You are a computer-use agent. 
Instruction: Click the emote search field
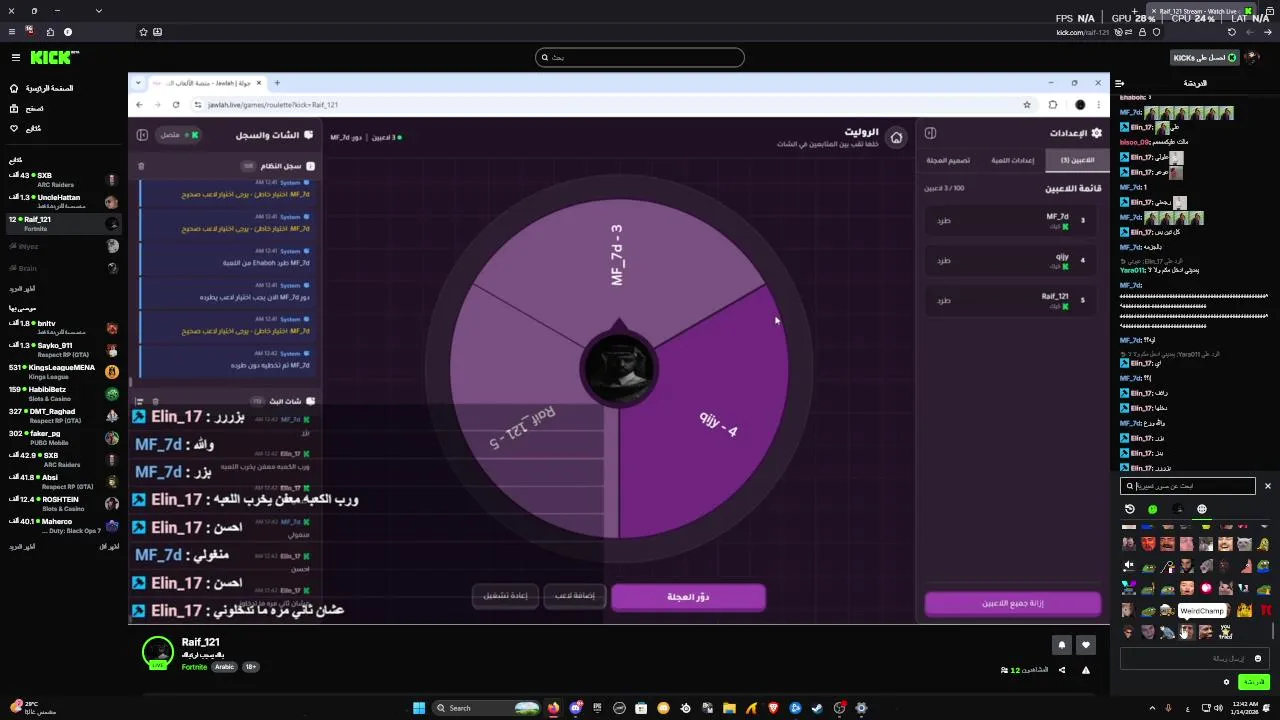click(1188, 486)
